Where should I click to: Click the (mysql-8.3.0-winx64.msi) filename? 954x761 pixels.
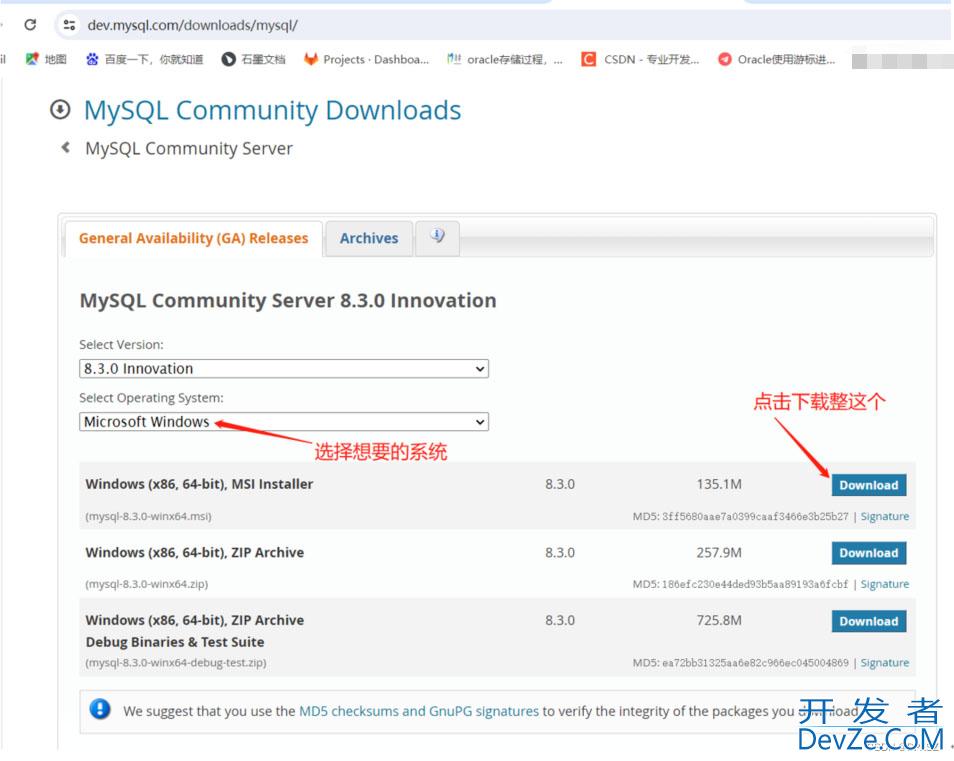148,516
